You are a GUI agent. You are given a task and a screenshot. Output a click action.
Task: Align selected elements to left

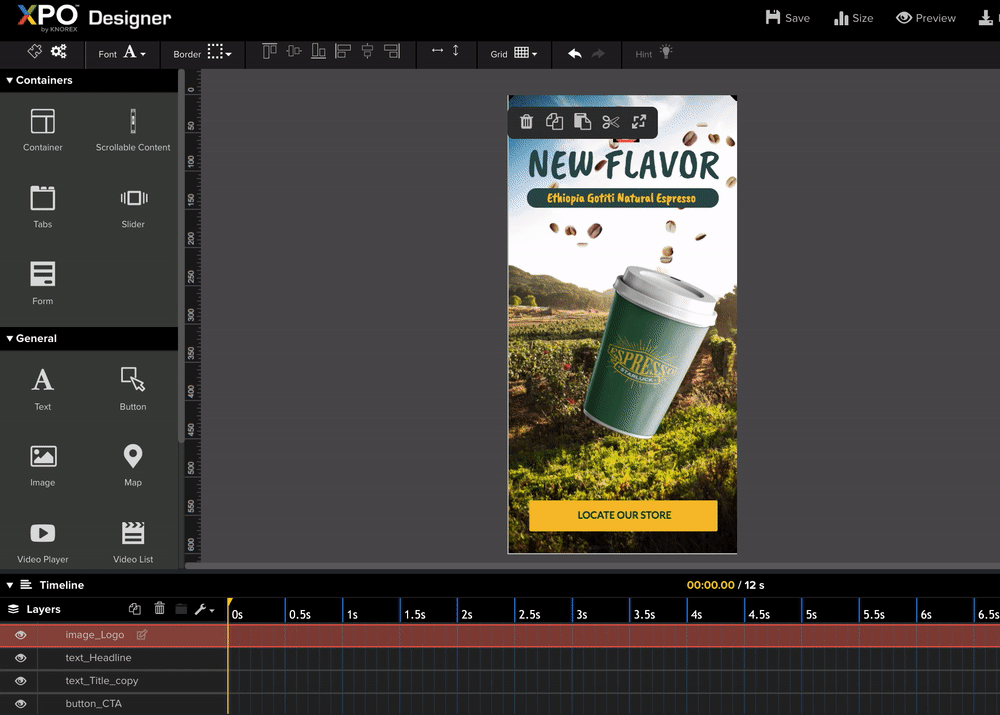(x=343, y=52)
